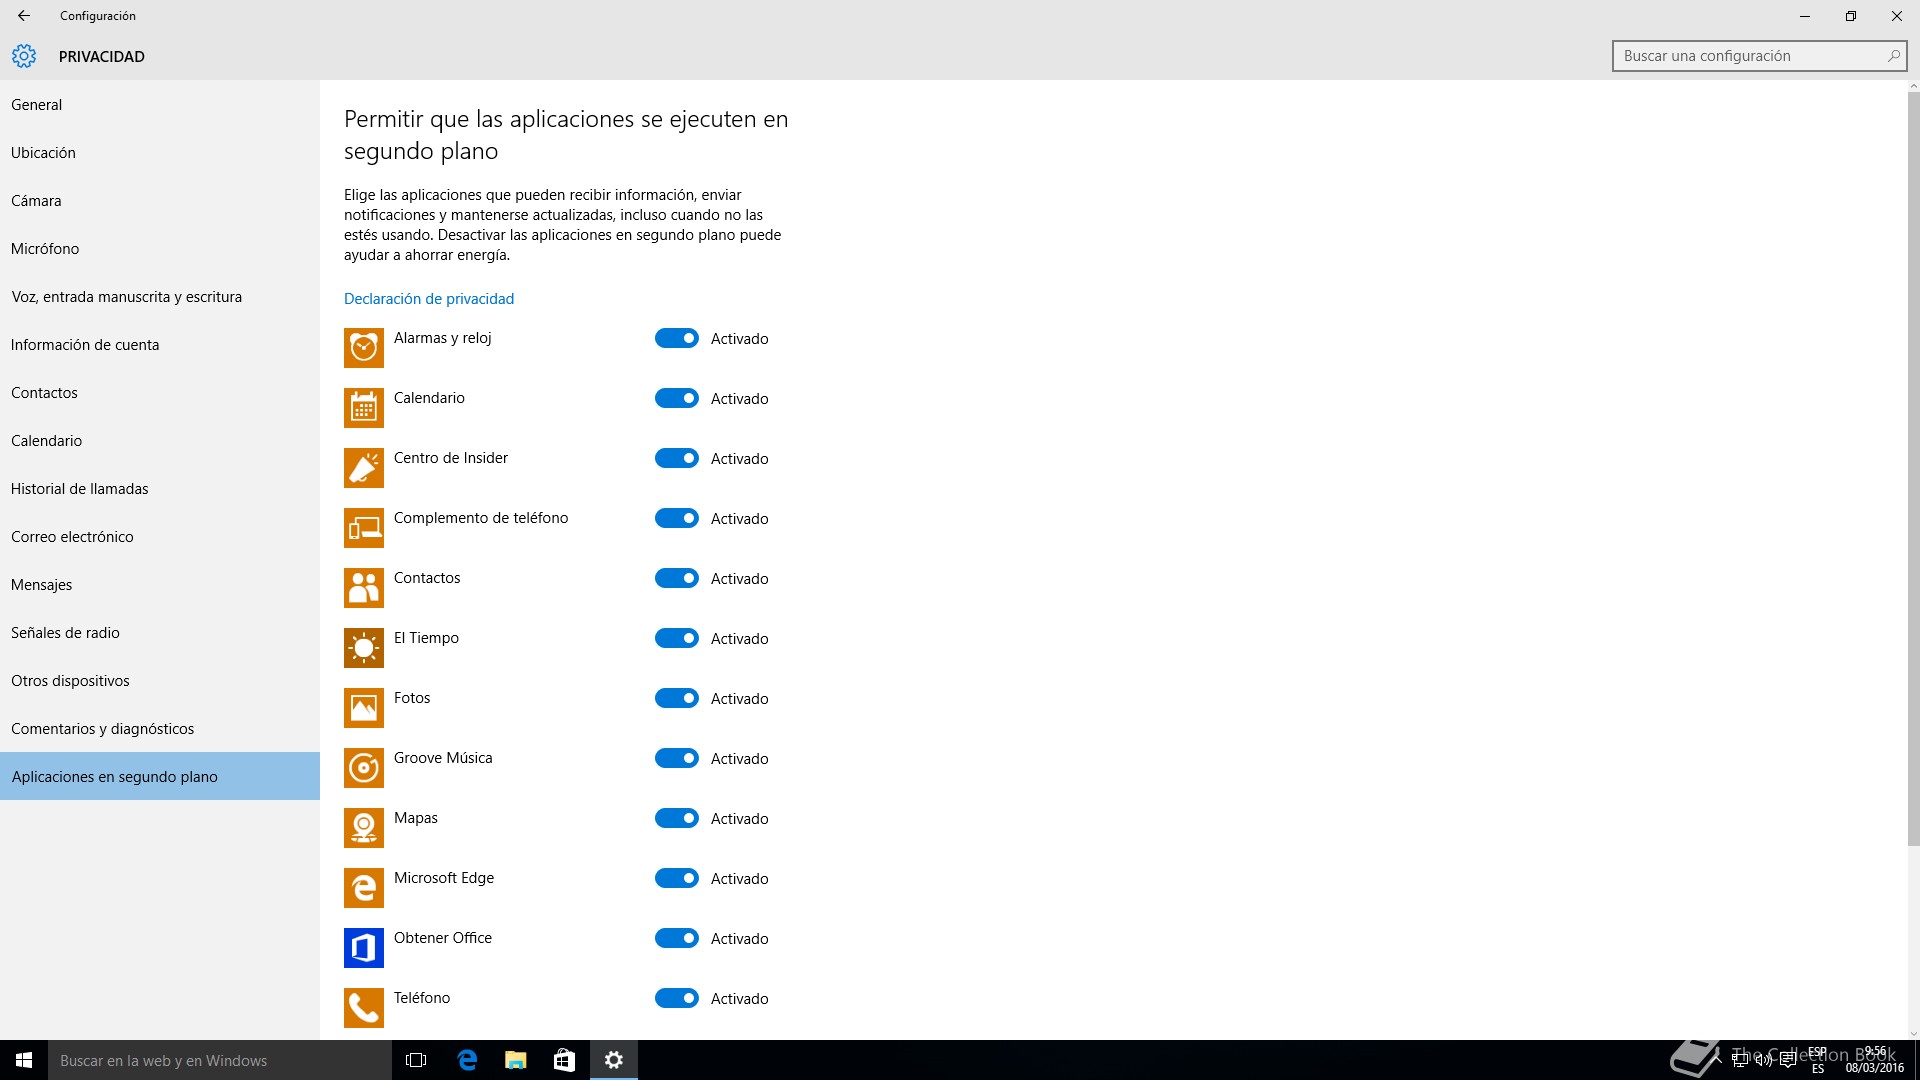Click the El Tiempo sun icon
The height and width of the screenshot is (1080, 1920).
tap(364, 648)
